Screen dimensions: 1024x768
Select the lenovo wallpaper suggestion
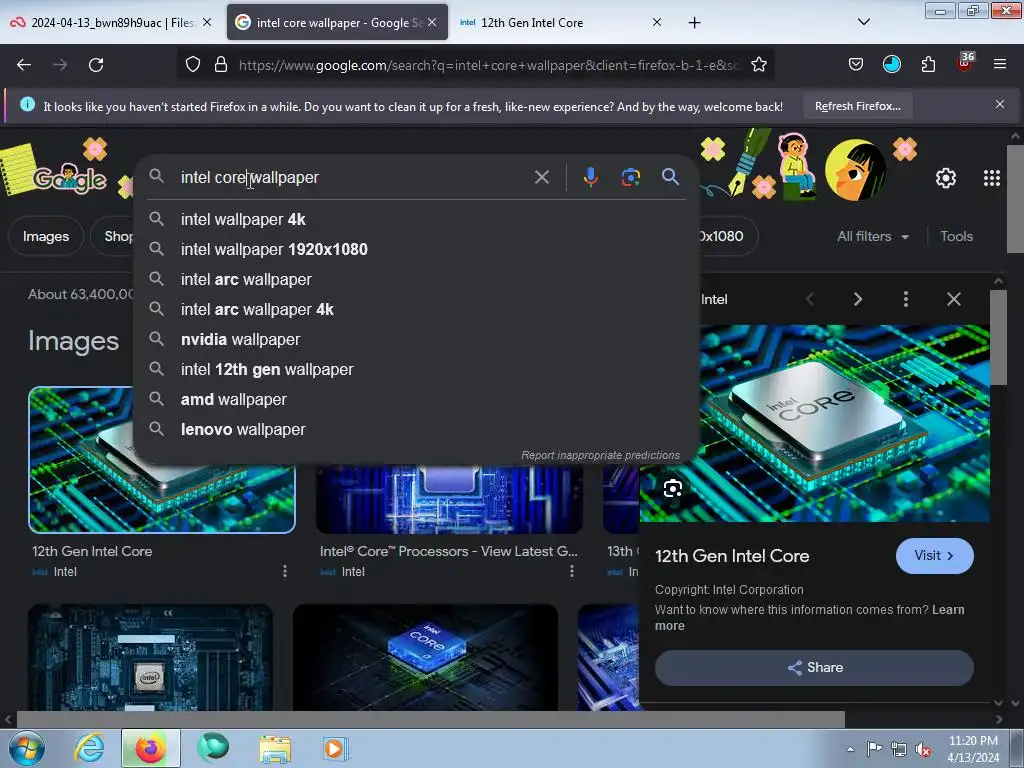[x=416, y=430]
